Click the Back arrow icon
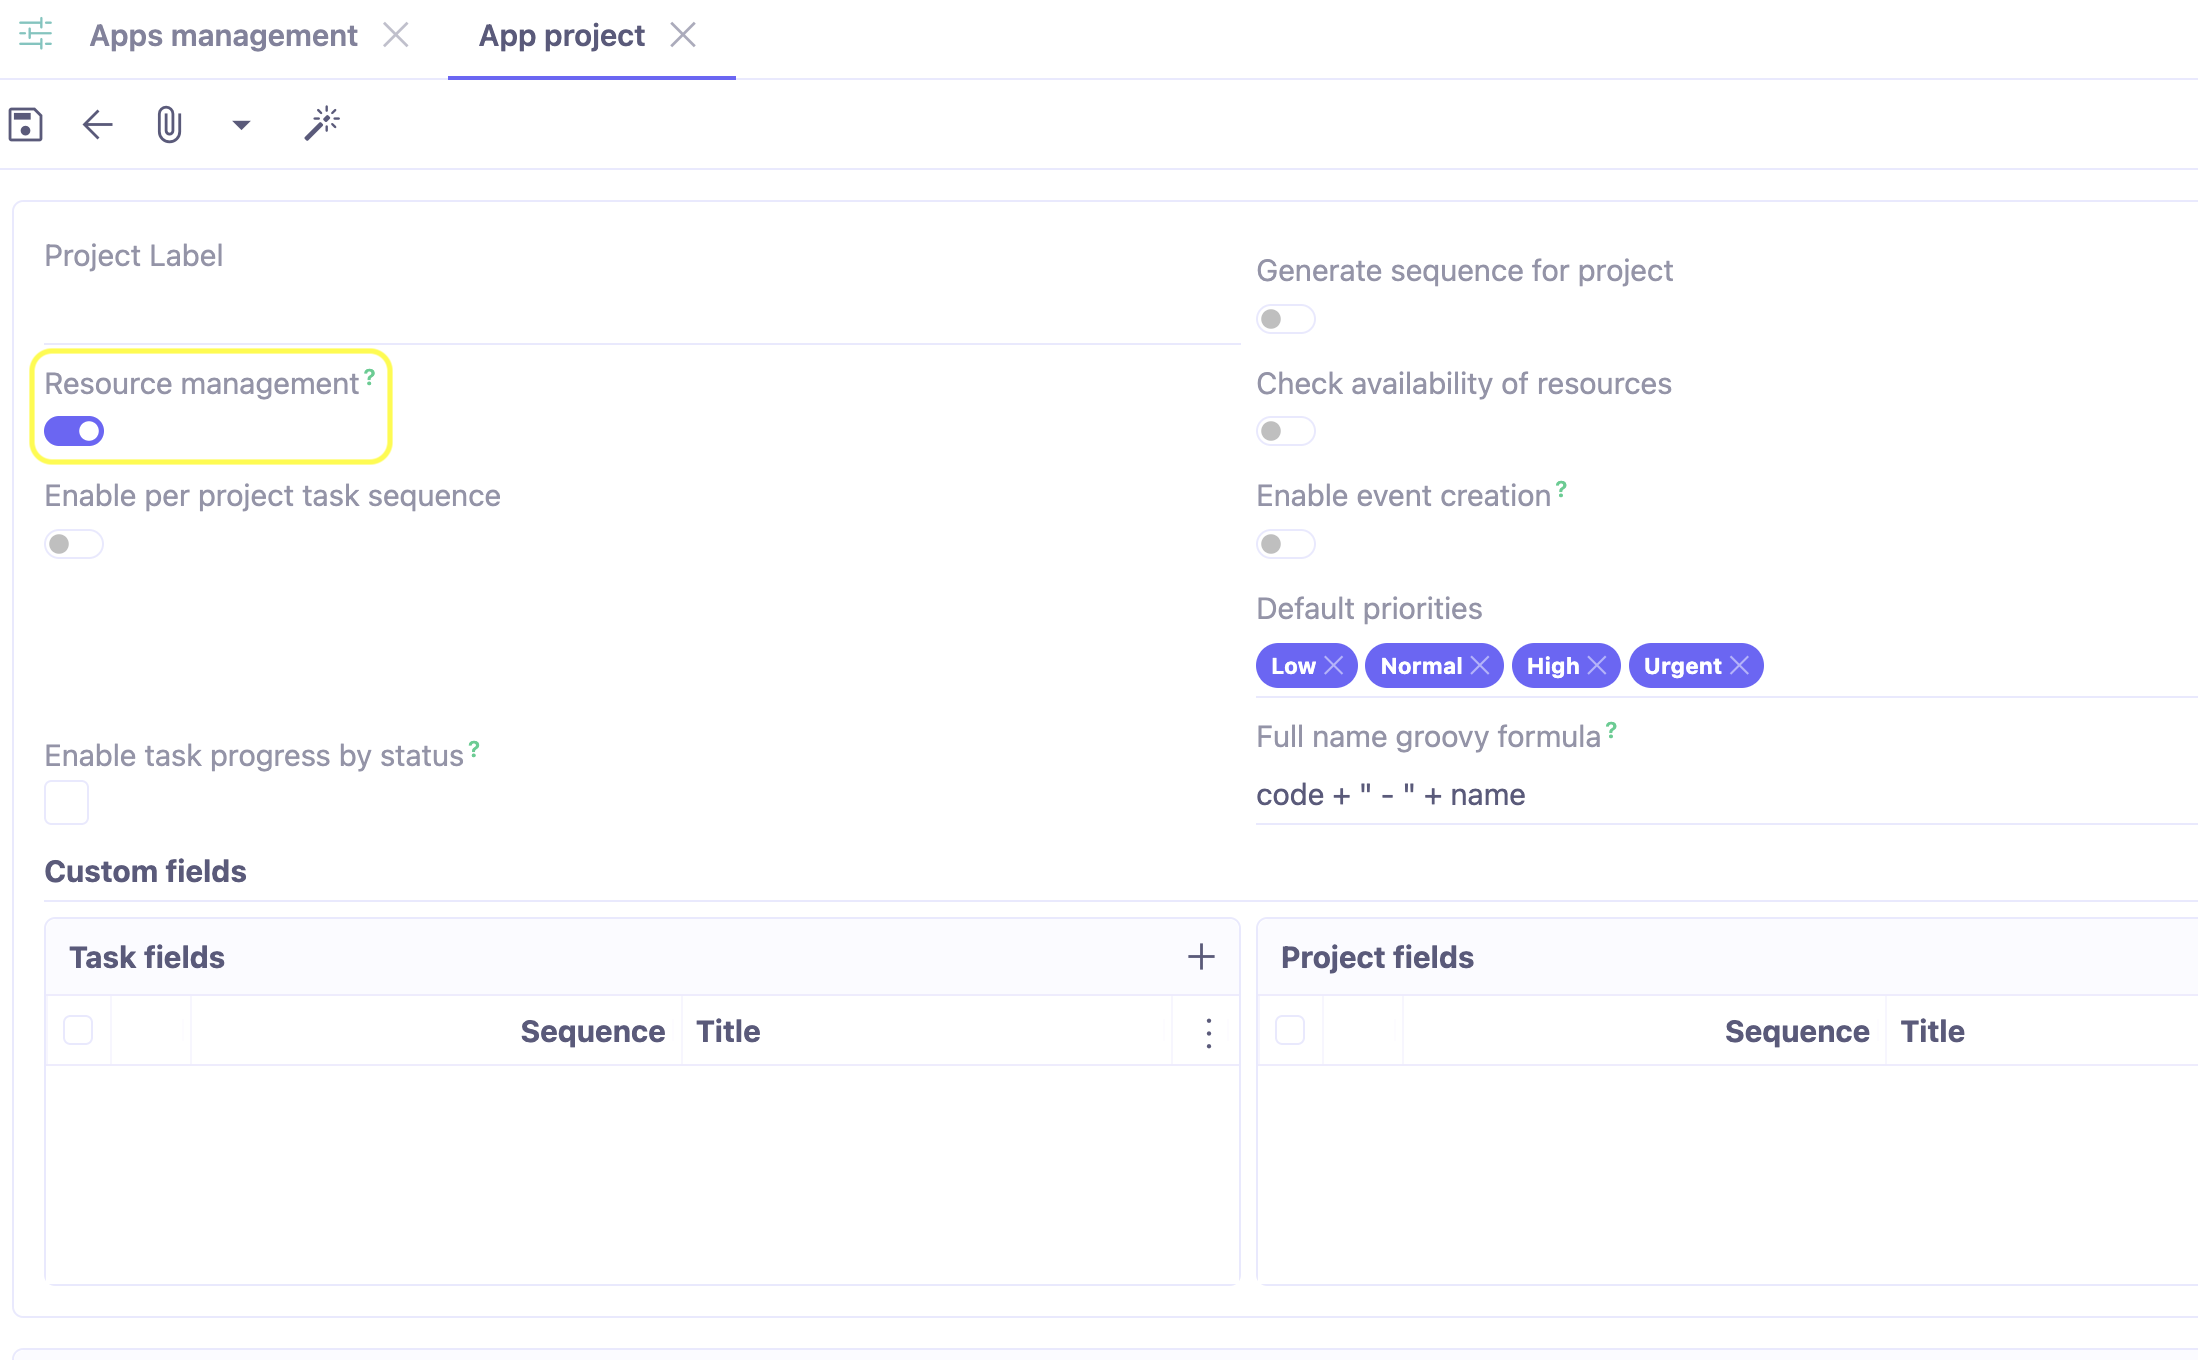Image resolution: width=2198 pixels, height=1360 pixels. tap(96, 124)
